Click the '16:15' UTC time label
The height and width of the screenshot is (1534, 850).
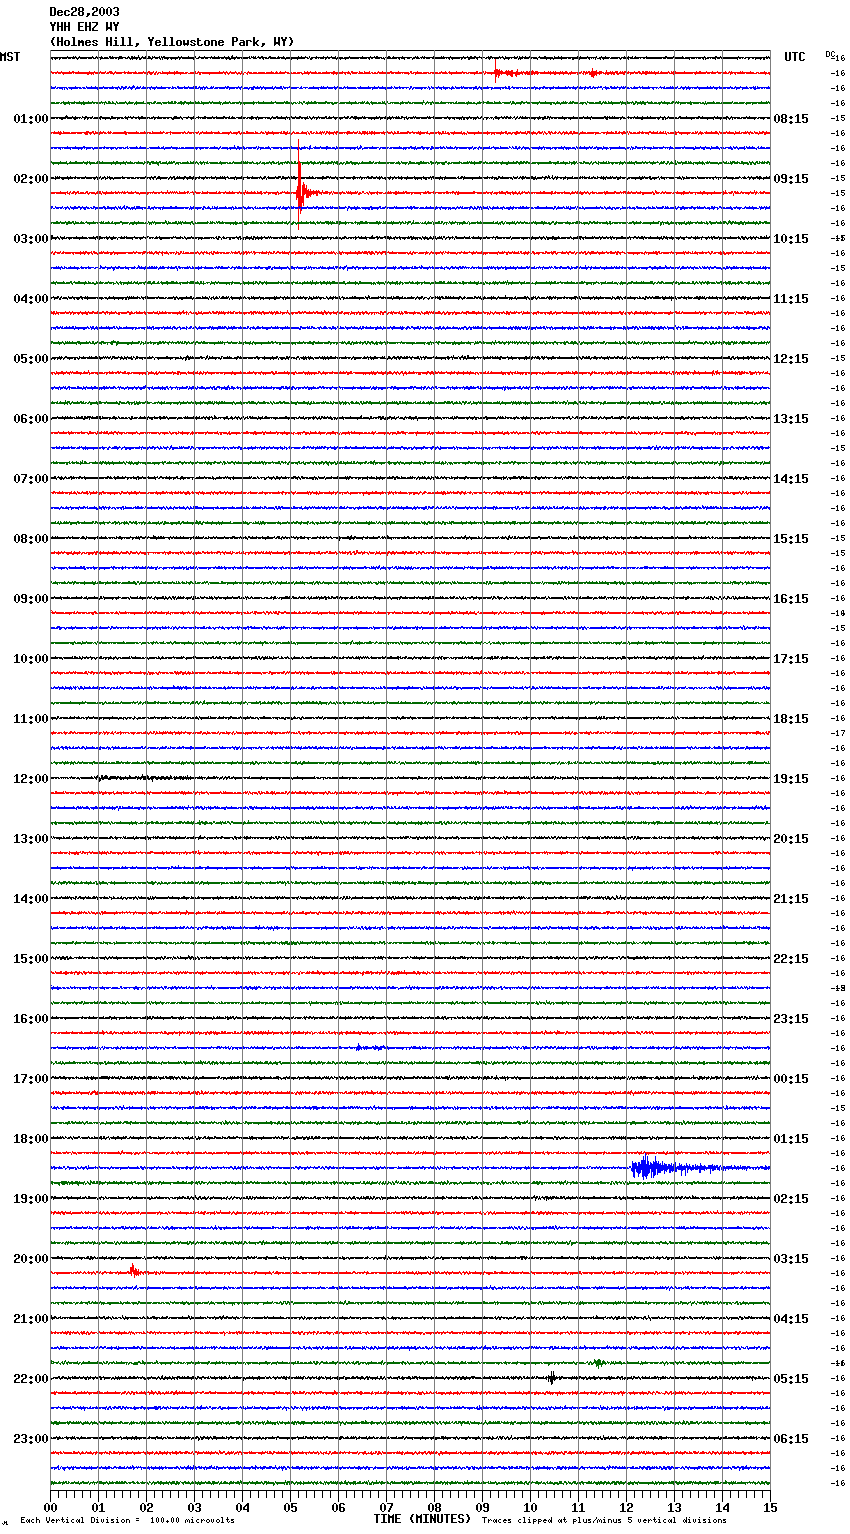click(x=791, y=599)
